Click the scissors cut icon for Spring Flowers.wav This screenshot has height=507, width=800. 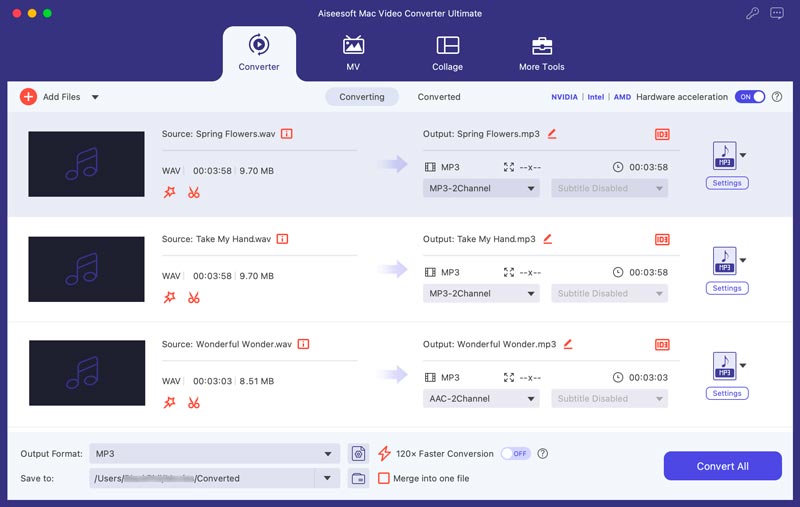coord(193,192)
